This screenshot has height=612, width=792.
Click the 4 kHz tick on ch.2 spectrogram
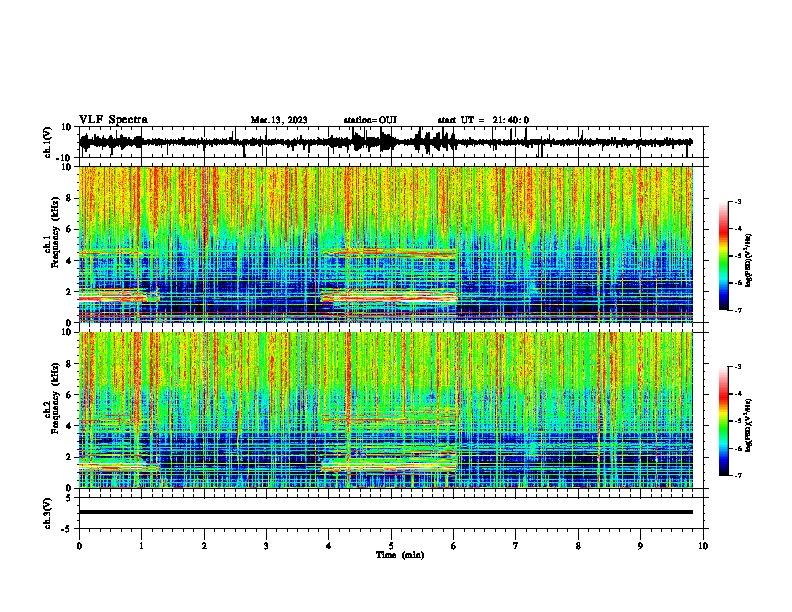click(69, 426)
